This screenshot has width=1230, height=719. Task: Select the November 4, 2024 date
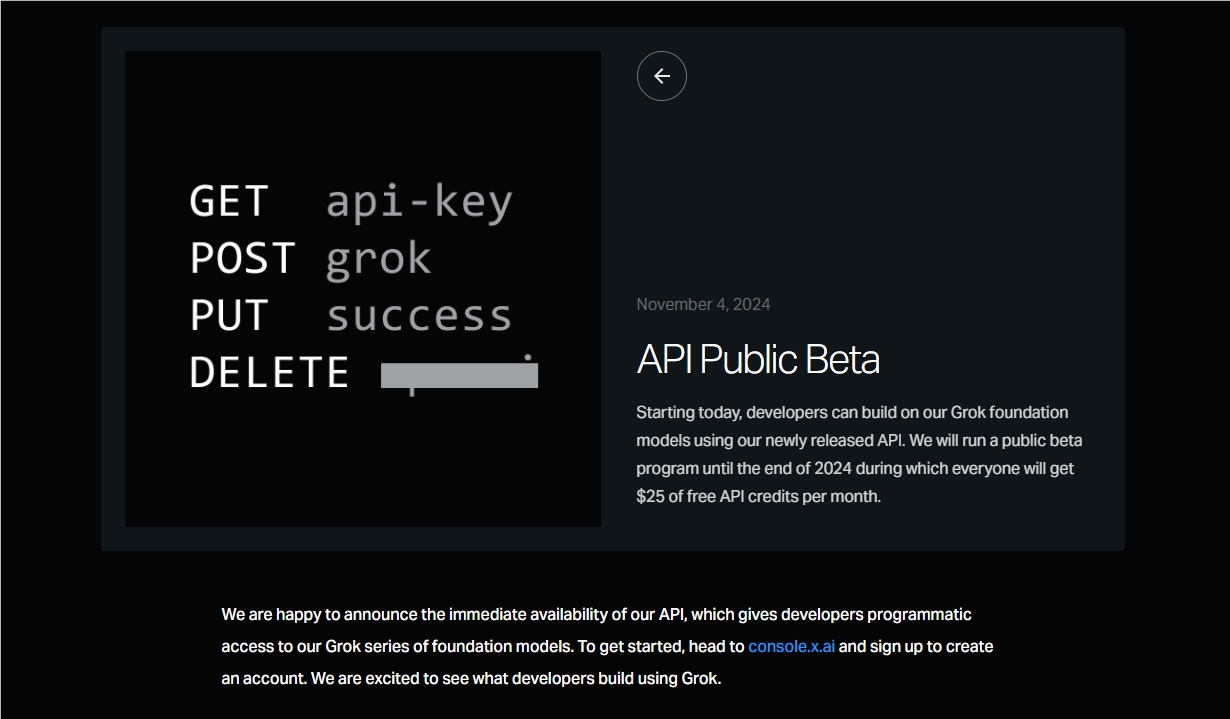point(703,304)
